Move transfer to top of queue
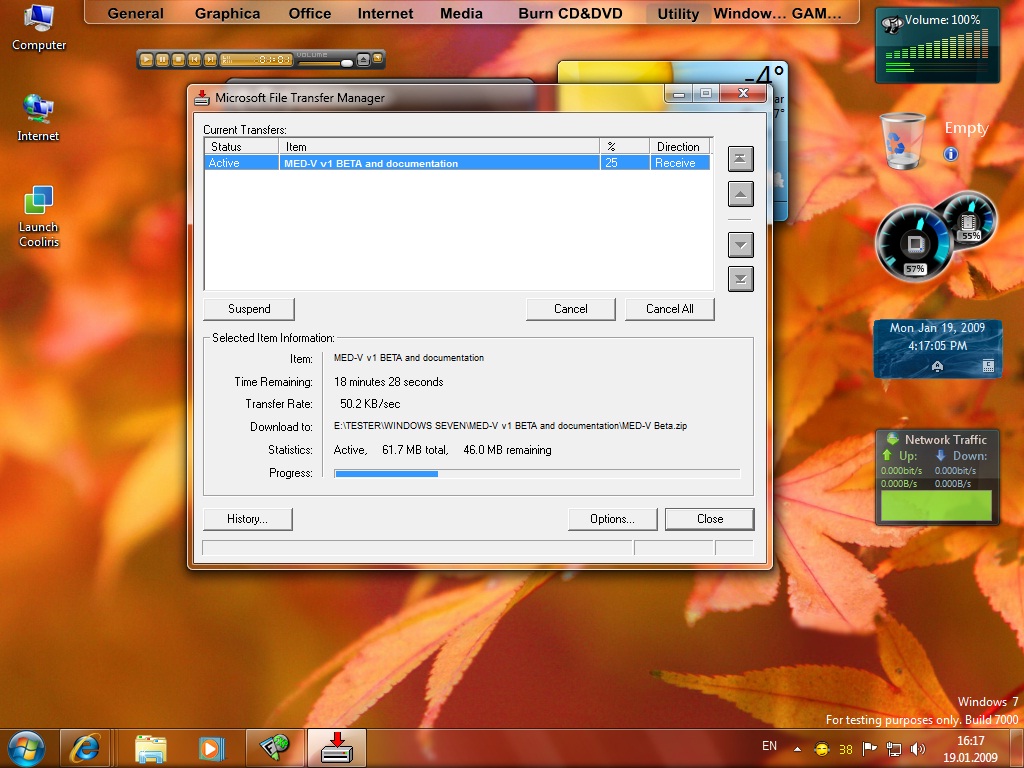 pos(741,159)
